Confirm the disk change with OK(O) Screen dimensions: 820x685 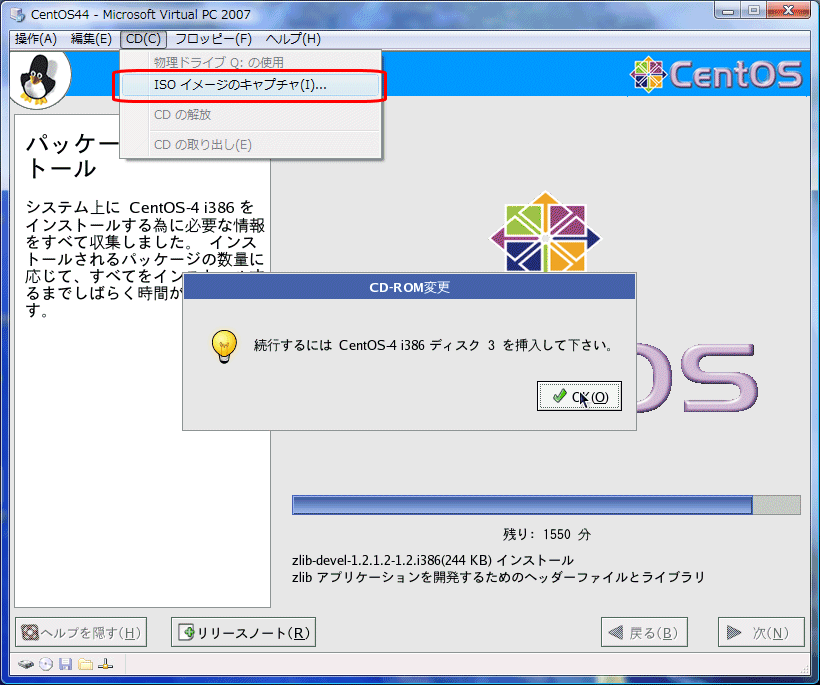click(579, 396)
